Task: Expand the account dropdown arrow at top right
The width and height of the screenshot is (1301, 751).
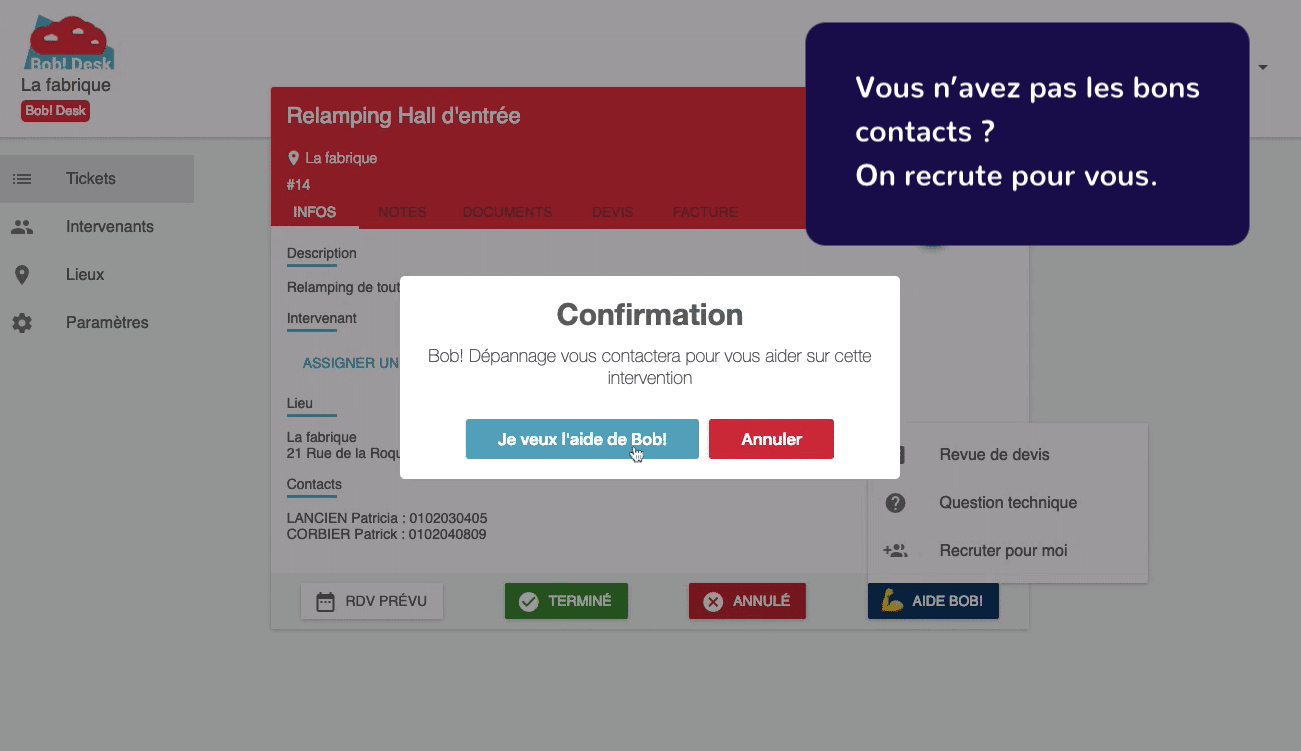Action: pyautogui.click(x=1263, y=67)
